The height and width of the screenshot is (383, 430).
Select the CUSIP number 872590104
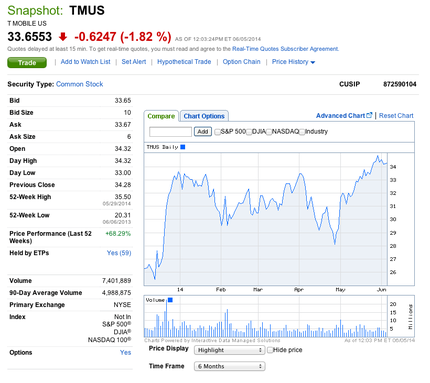(400, 84)
